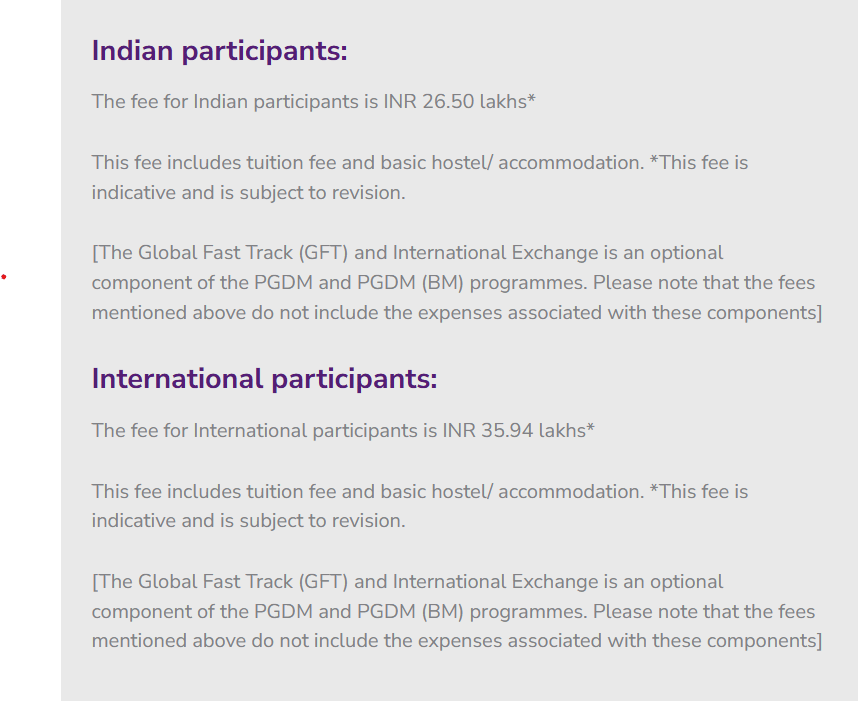Screen dimensions: 858x701
Task: Click the "INR 26.50 lakhs*" fee amount
Action: (460, 102)
